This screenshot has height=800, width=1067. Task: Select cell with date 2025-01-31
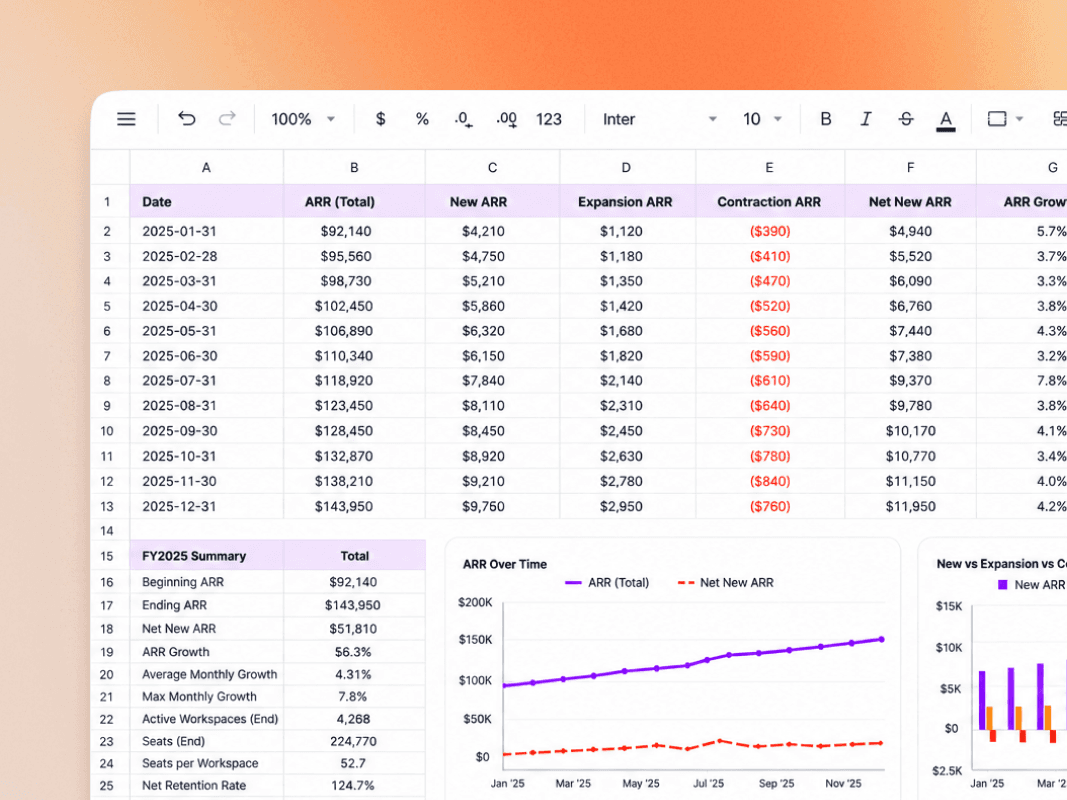[206, 231]
